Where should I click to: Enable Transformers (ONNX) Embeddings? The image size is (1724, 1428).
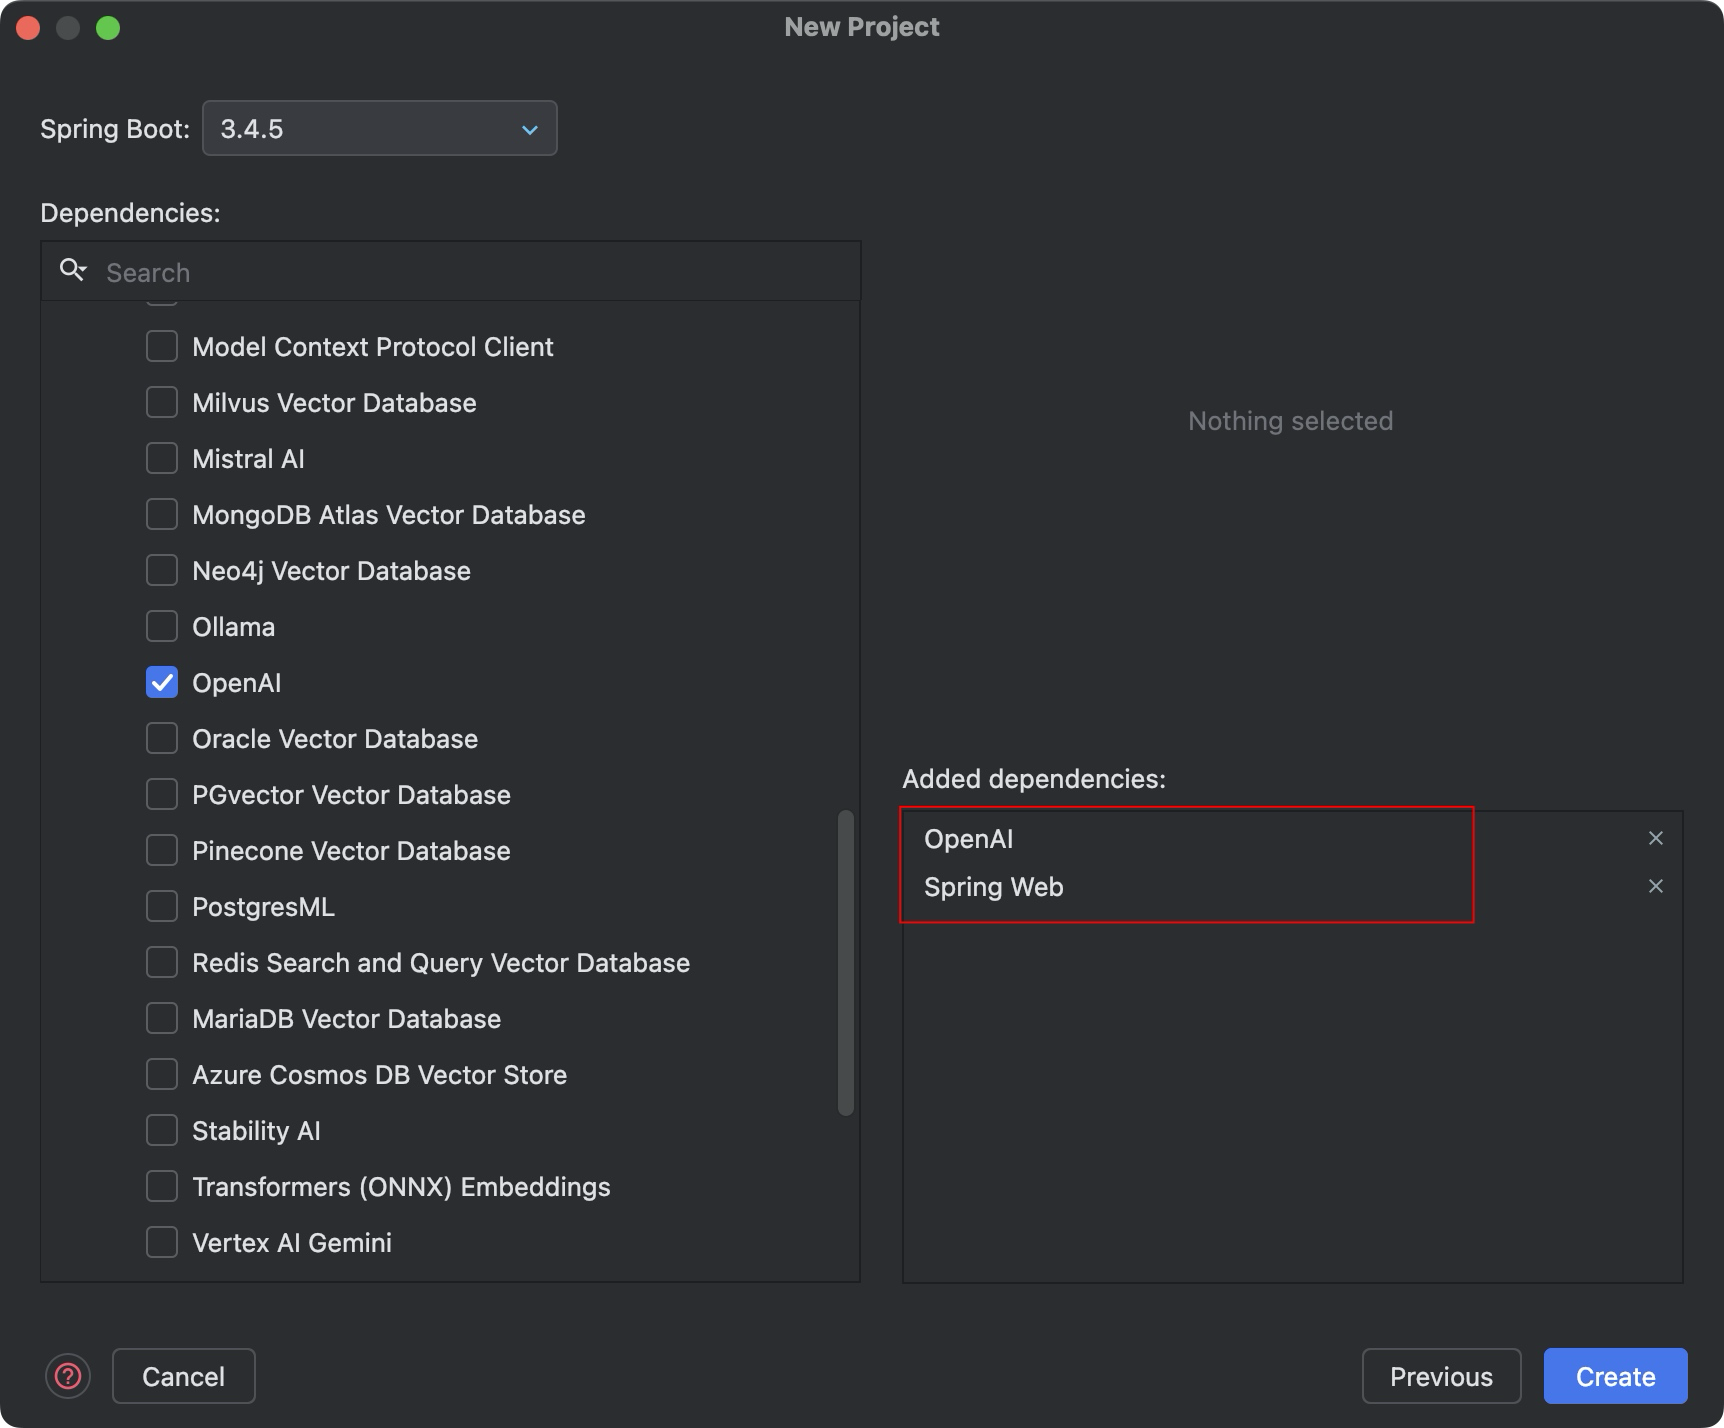(161, 1186)
